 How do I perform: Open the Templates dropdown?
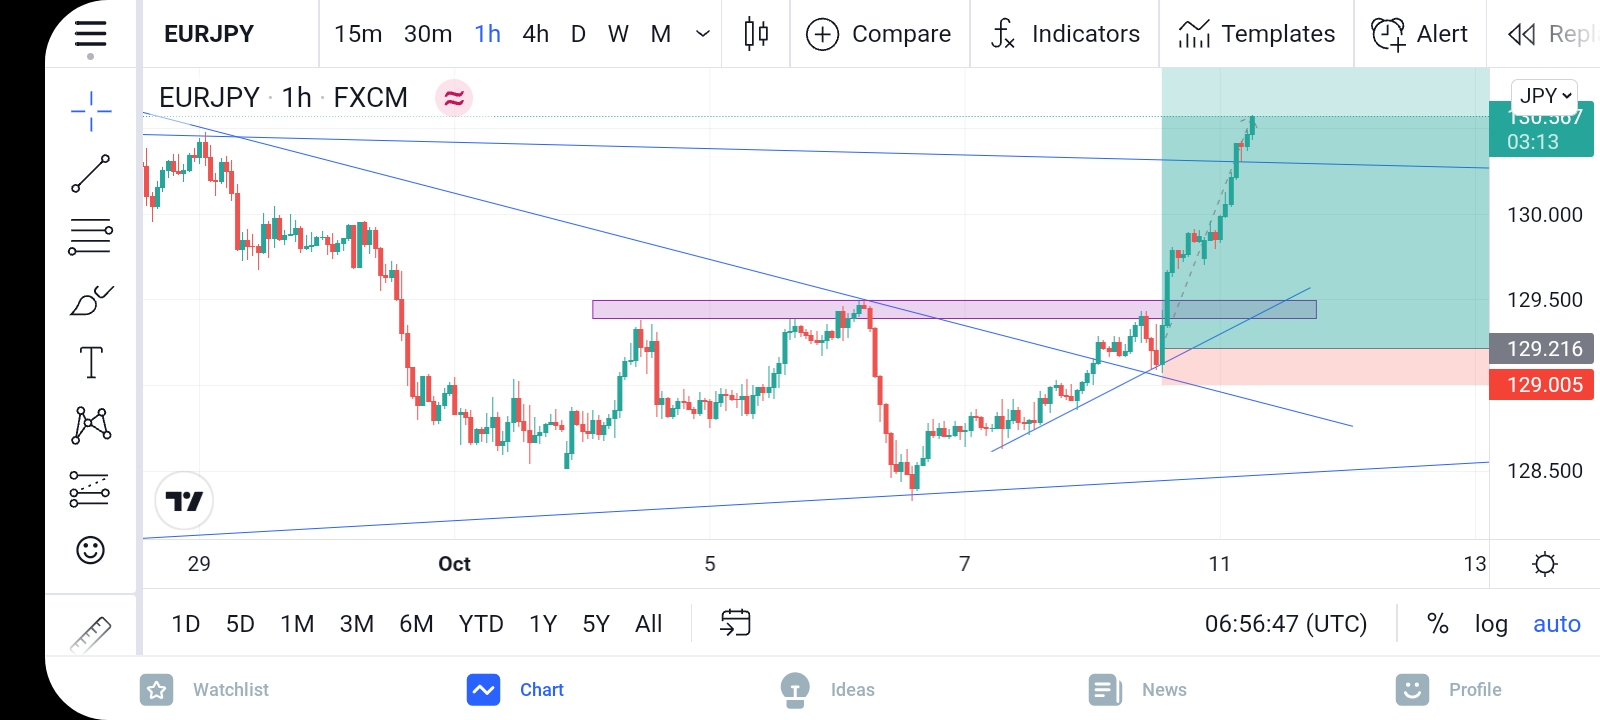pyautogui.click(x=1256, y=34)
